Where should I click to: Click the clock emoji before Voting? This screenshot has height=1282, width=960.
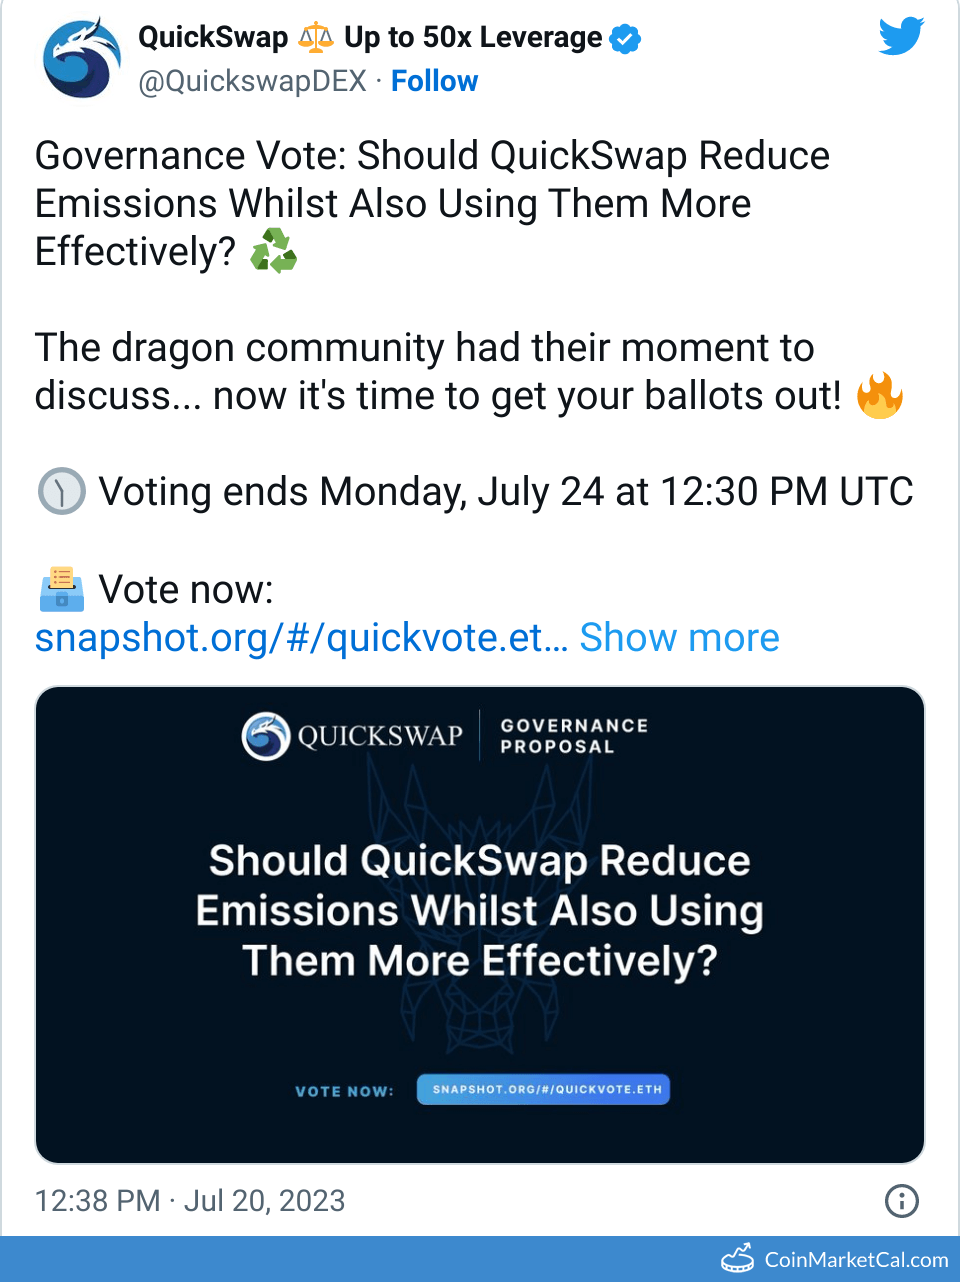click(61, 492)
